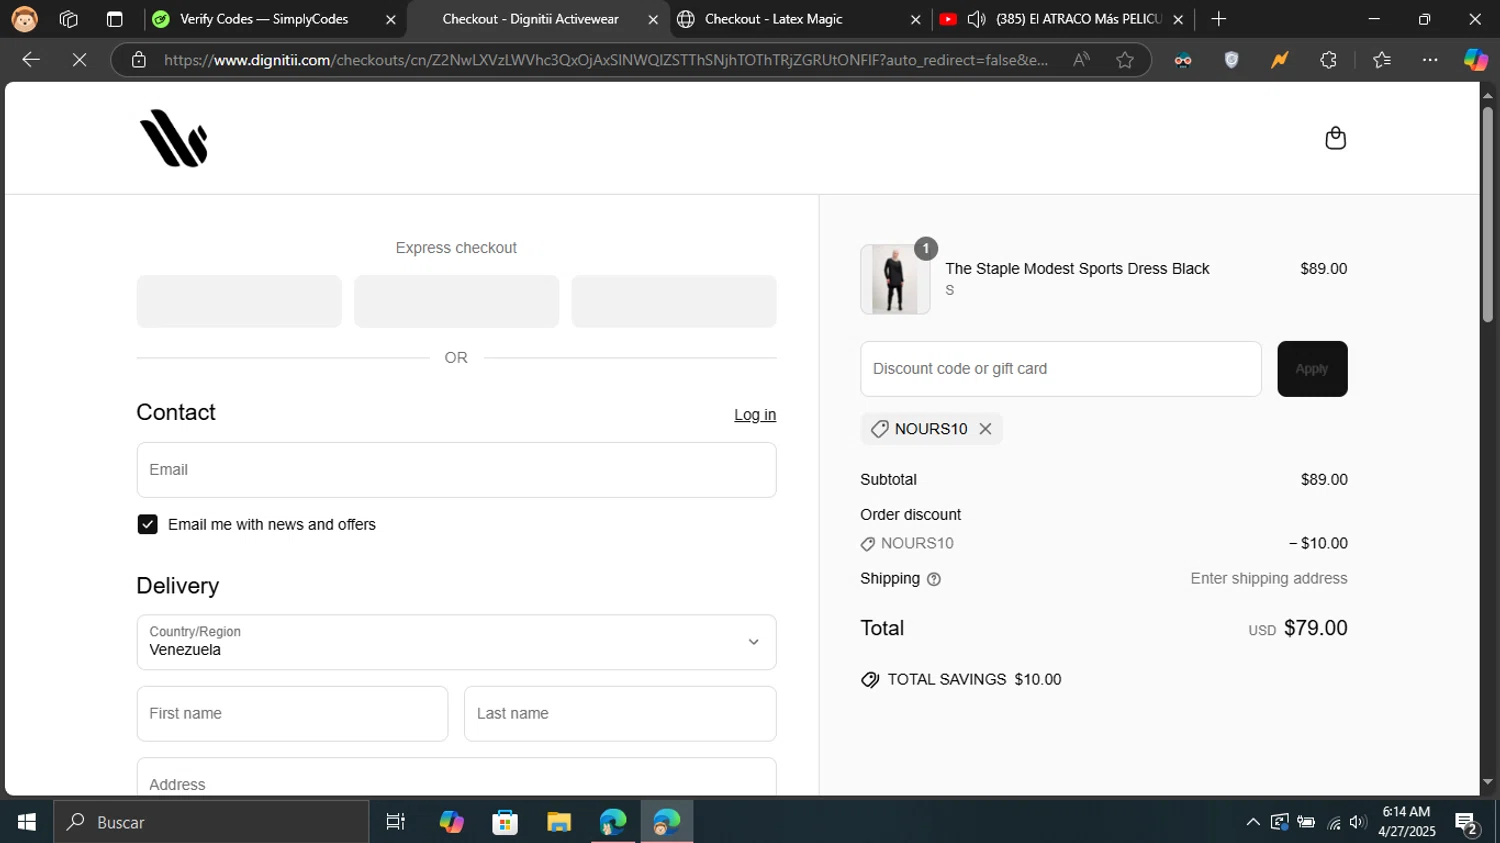Click the Log in link
This screenshot has width=1500, height=843.
[x=755, y=415]
